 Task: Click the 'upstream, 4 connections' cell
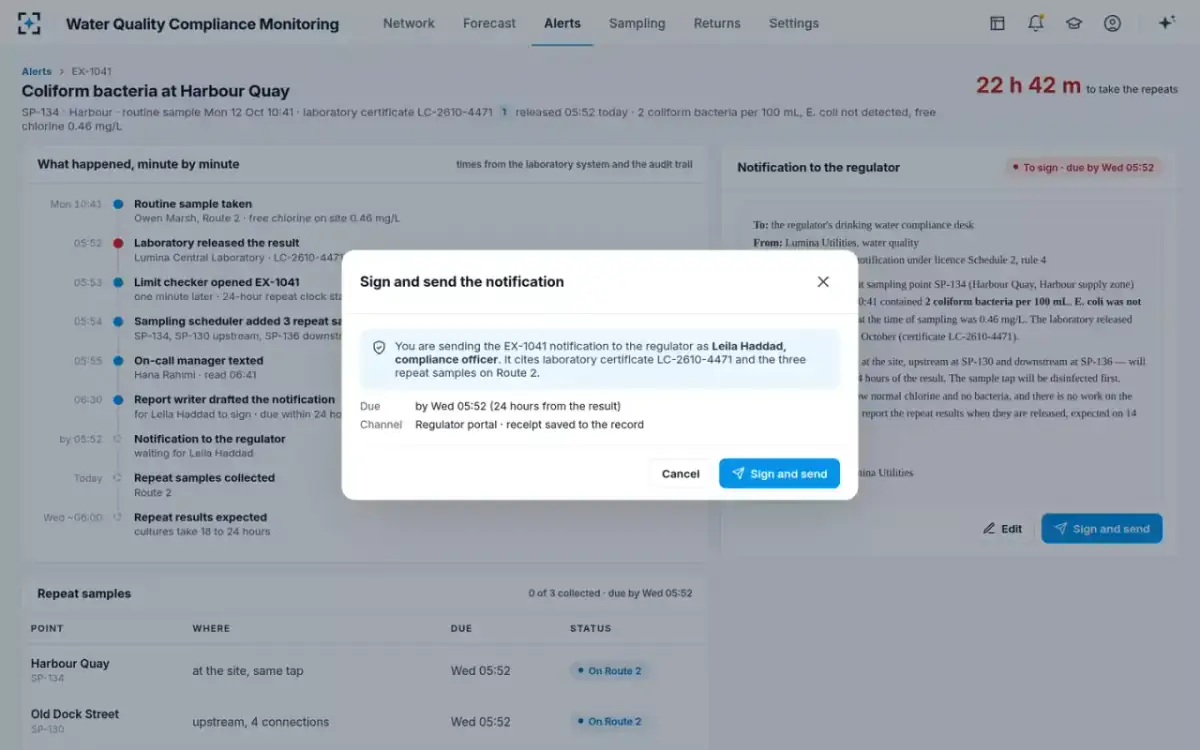pos(260,722)
